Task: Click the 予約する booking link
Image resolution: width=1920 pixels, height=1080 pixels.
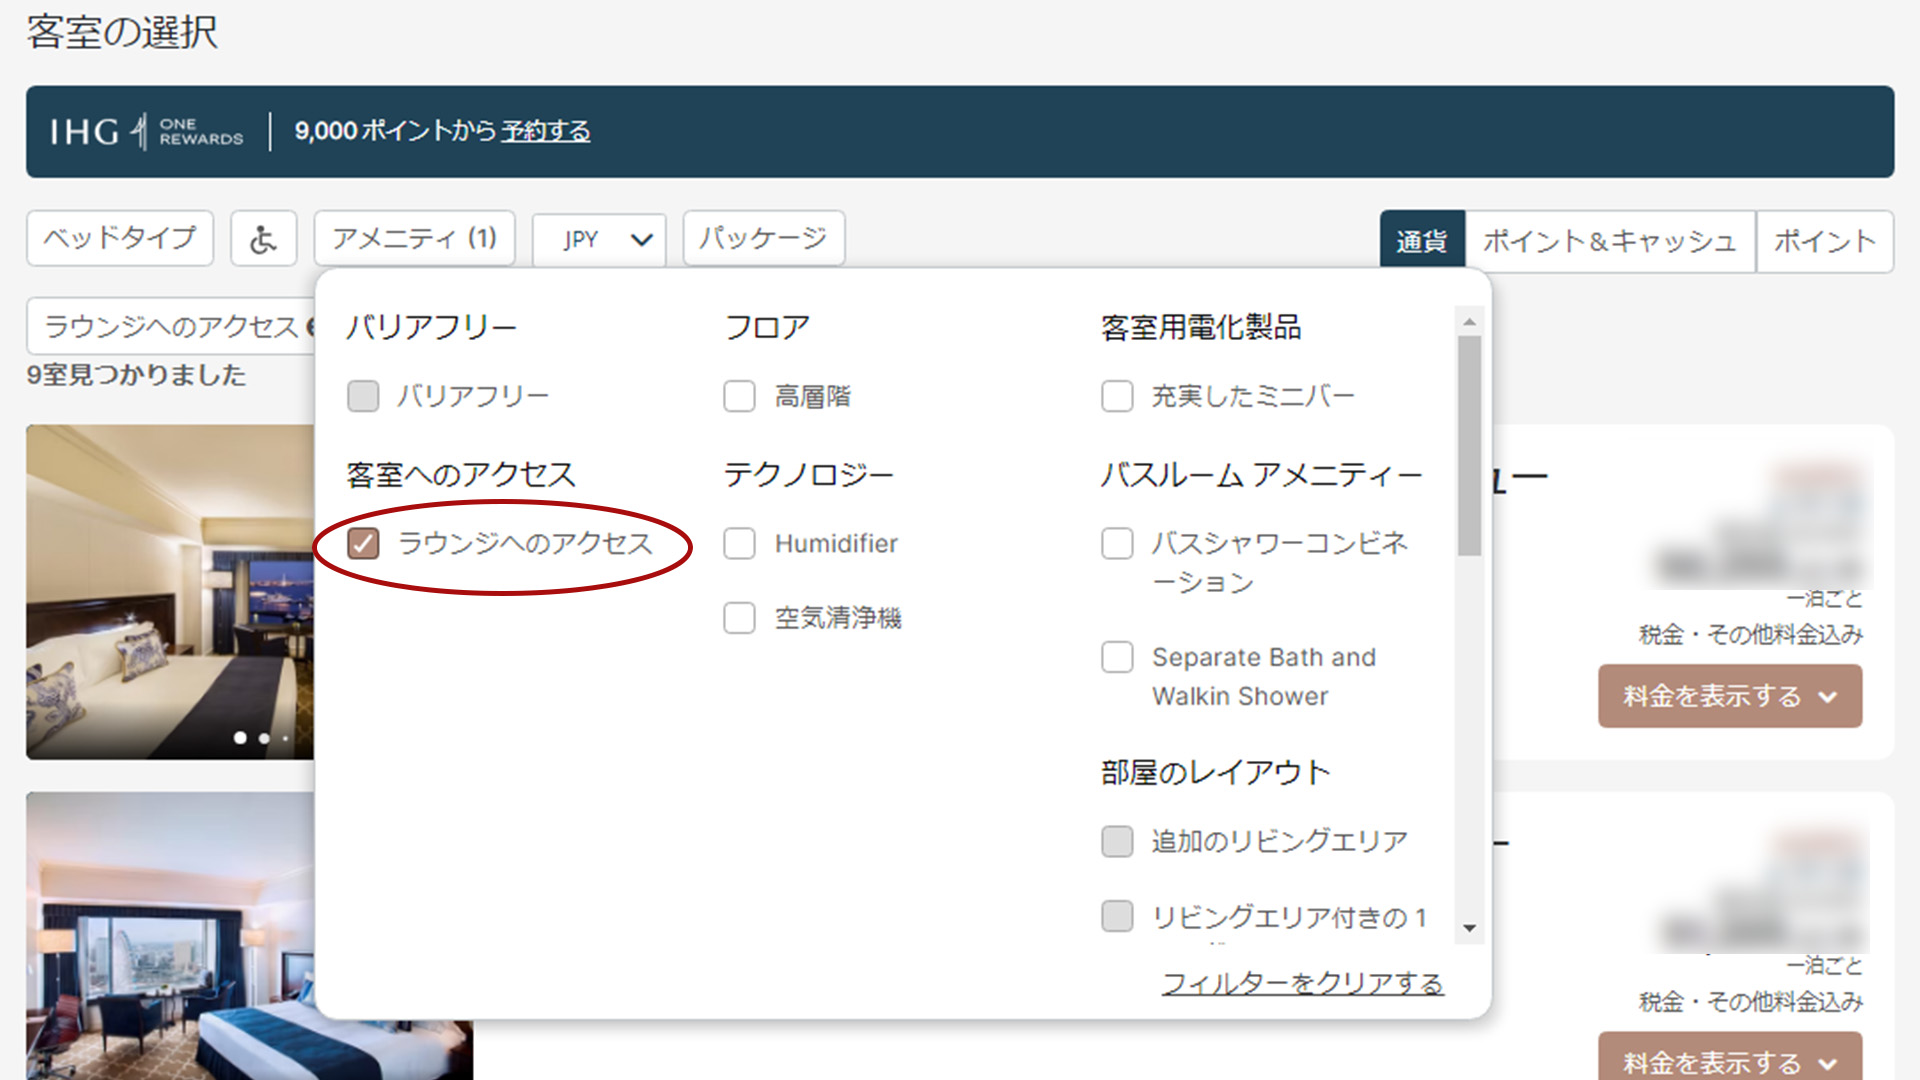Action: [544, 130]
